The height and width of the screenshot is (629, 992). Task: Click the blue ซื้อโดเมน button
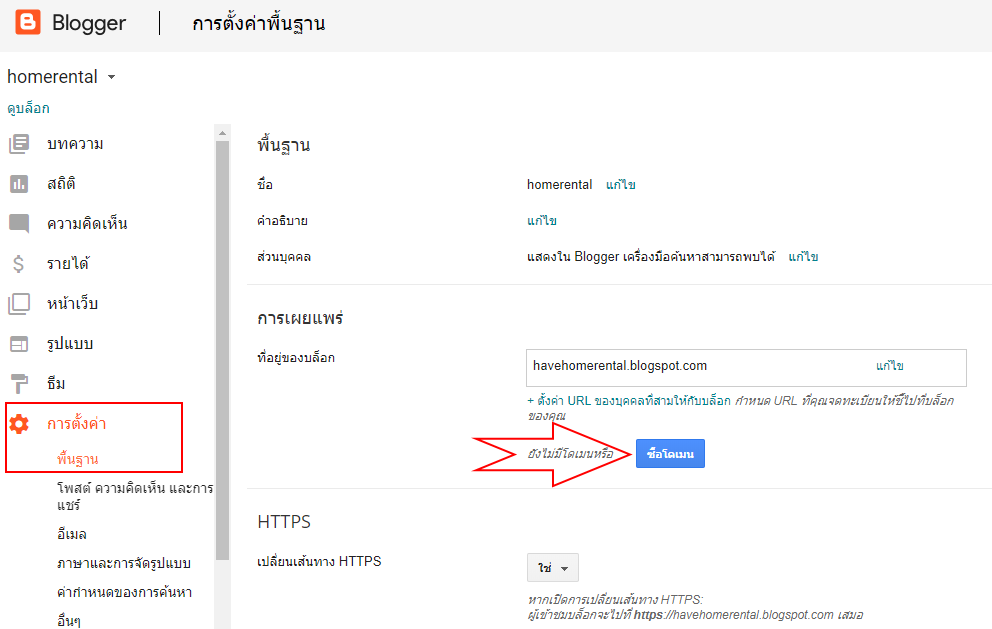coord(670,454)
